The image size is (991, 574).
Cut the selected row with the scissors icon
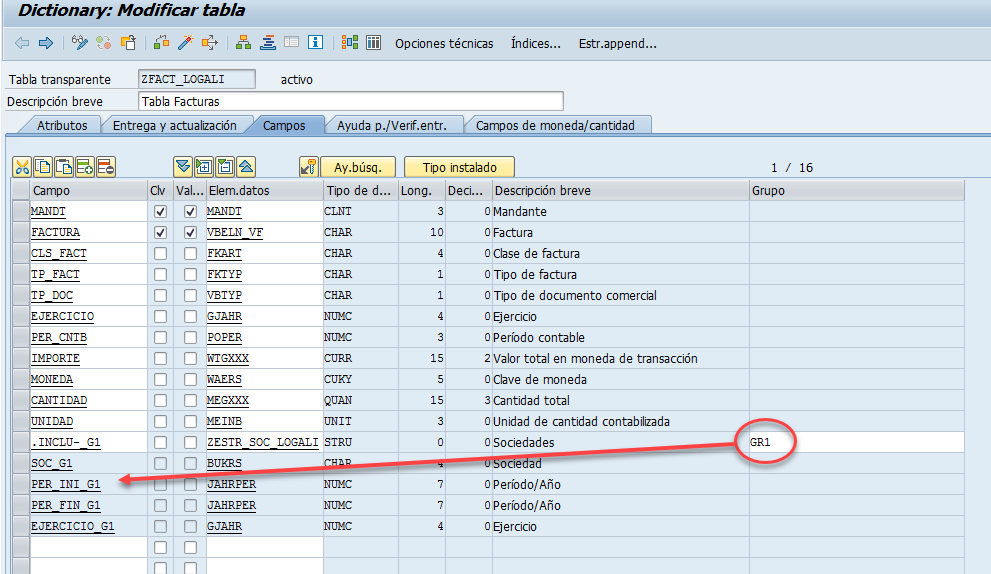[x=22, y=167]
